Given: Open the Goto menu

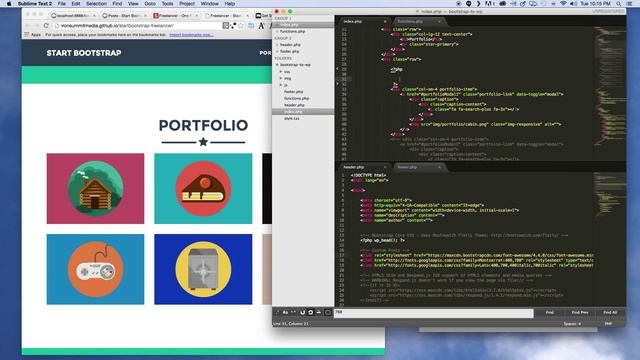Looking at the screenshot, I should pyautogui.click(x=150, y=4).
